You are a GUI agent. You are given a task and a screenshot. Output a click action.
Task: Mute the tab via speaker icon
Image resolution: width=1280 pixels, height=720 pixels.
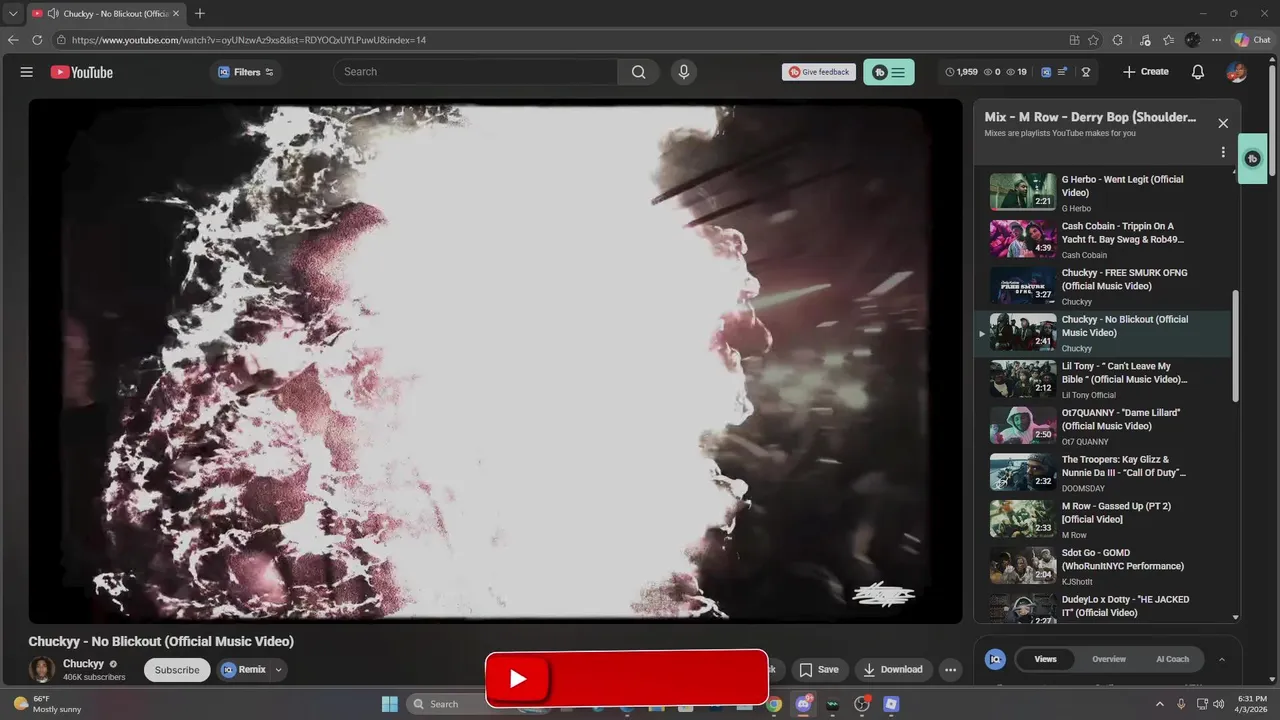[52, 13]
